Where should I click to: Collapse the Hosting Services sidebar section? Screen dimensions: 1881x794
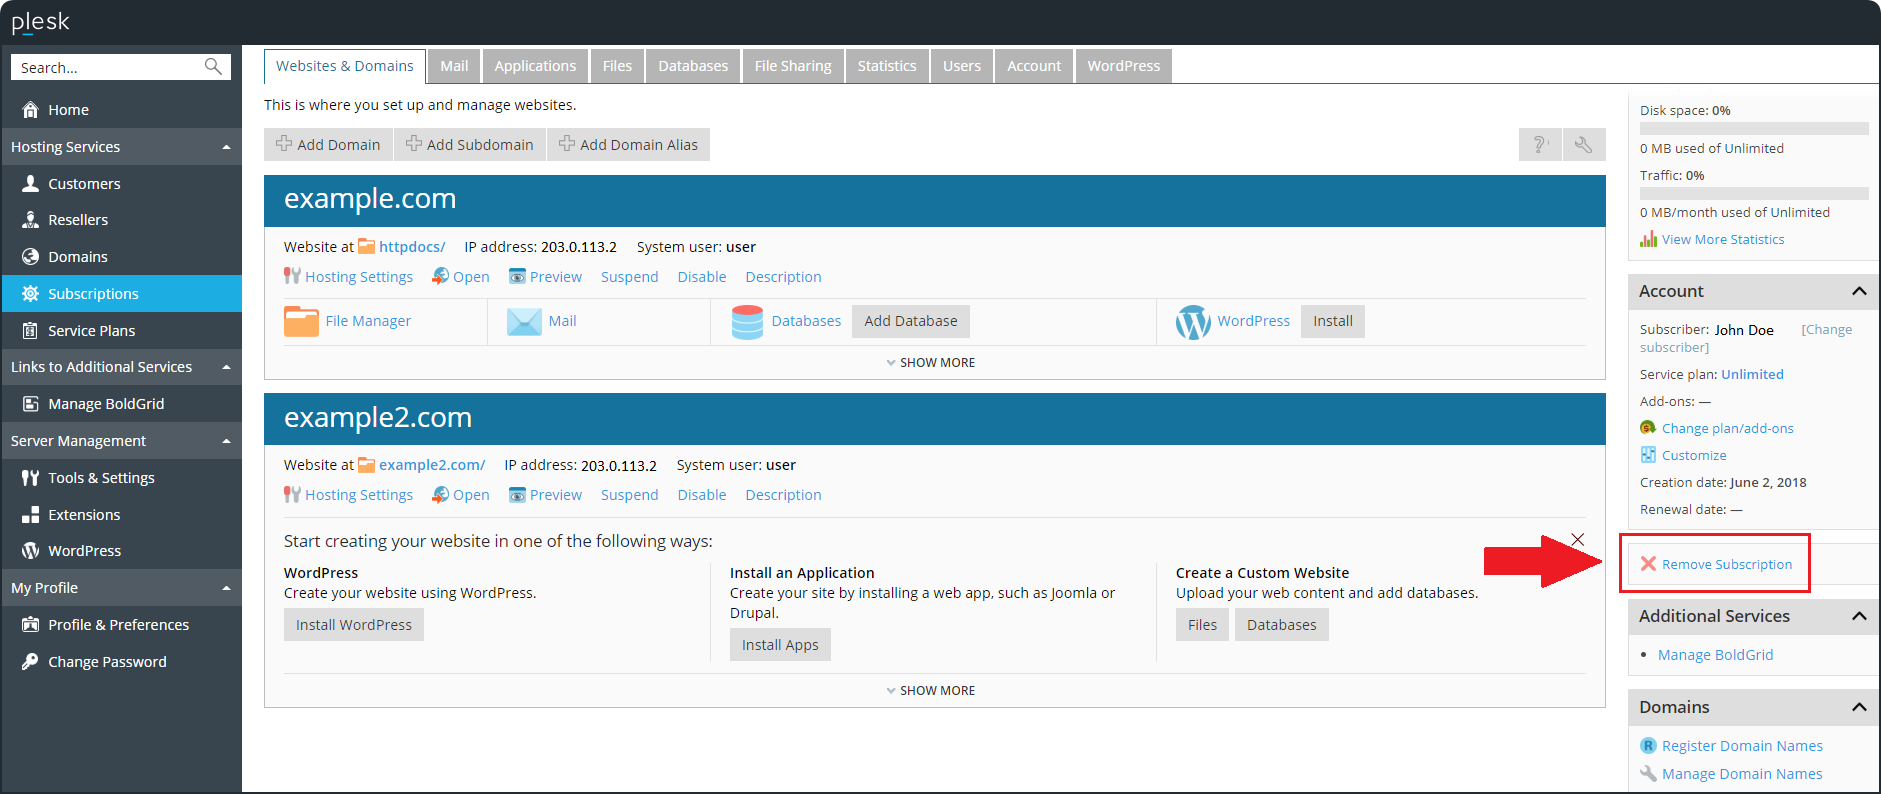pyautogui.click(x=226, y=147)
